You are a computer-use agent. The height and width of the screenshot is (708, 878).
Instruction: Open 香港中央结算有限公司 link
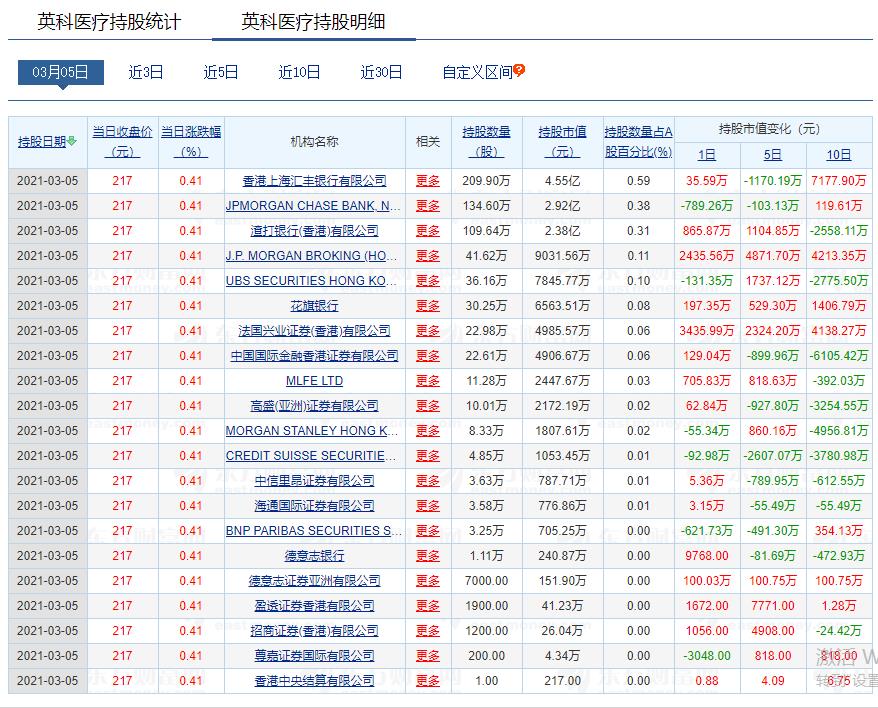[x=314, y=681]
